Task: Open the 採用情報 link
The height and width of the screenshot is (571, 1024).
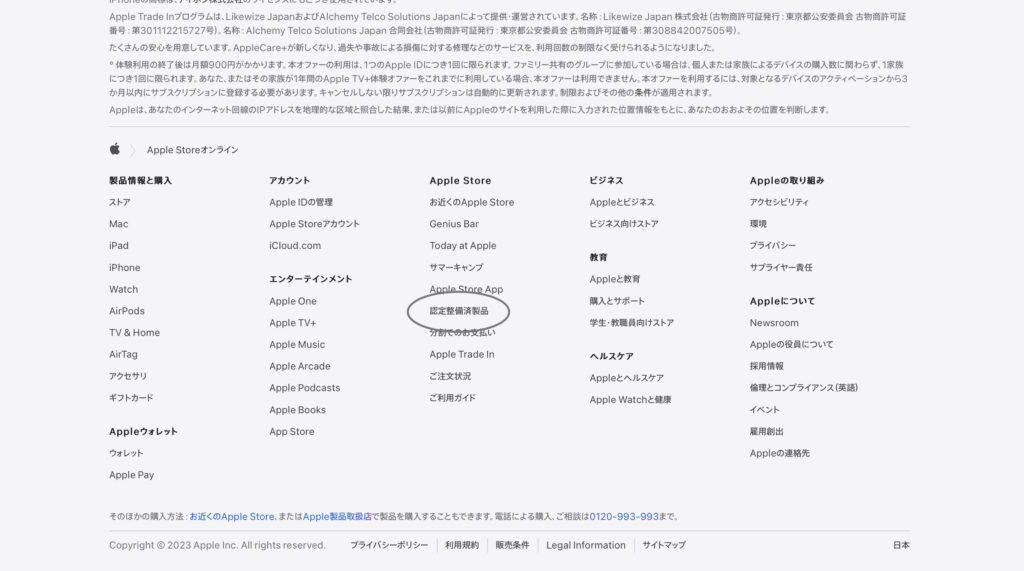Action: [x=767, y=366]
